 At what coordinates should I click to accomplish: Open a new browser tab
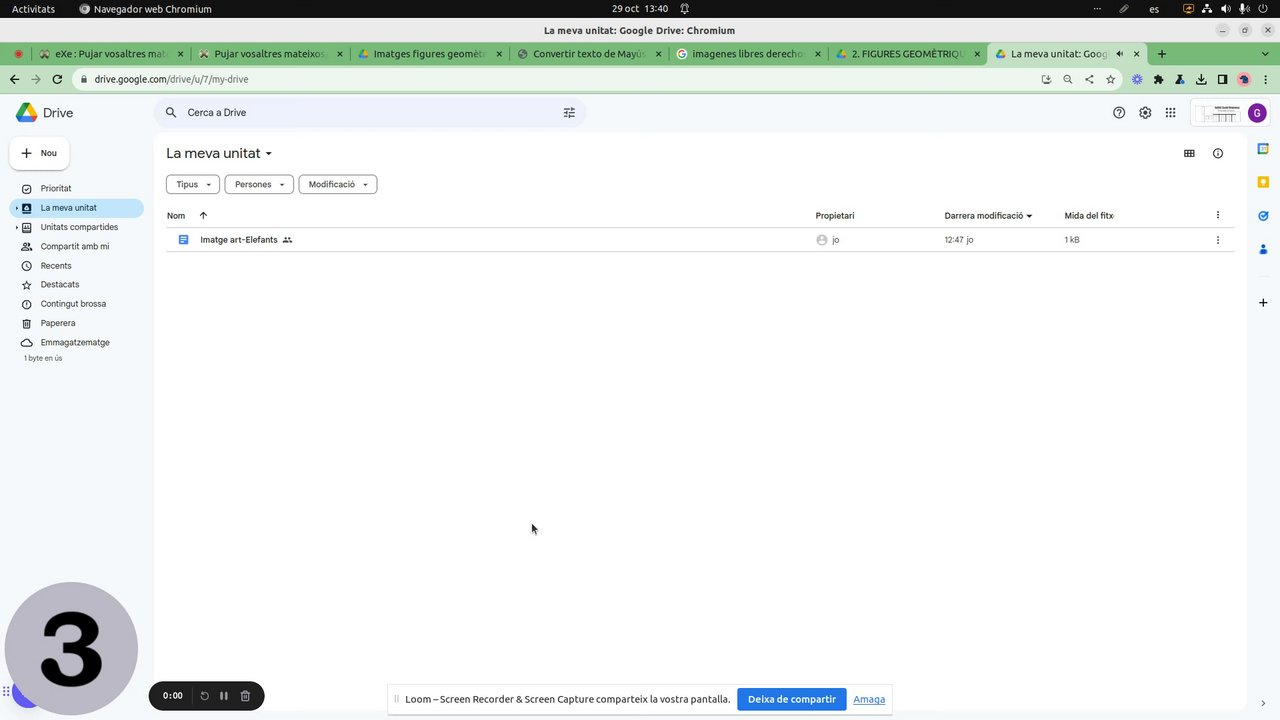pos(1162,54)
